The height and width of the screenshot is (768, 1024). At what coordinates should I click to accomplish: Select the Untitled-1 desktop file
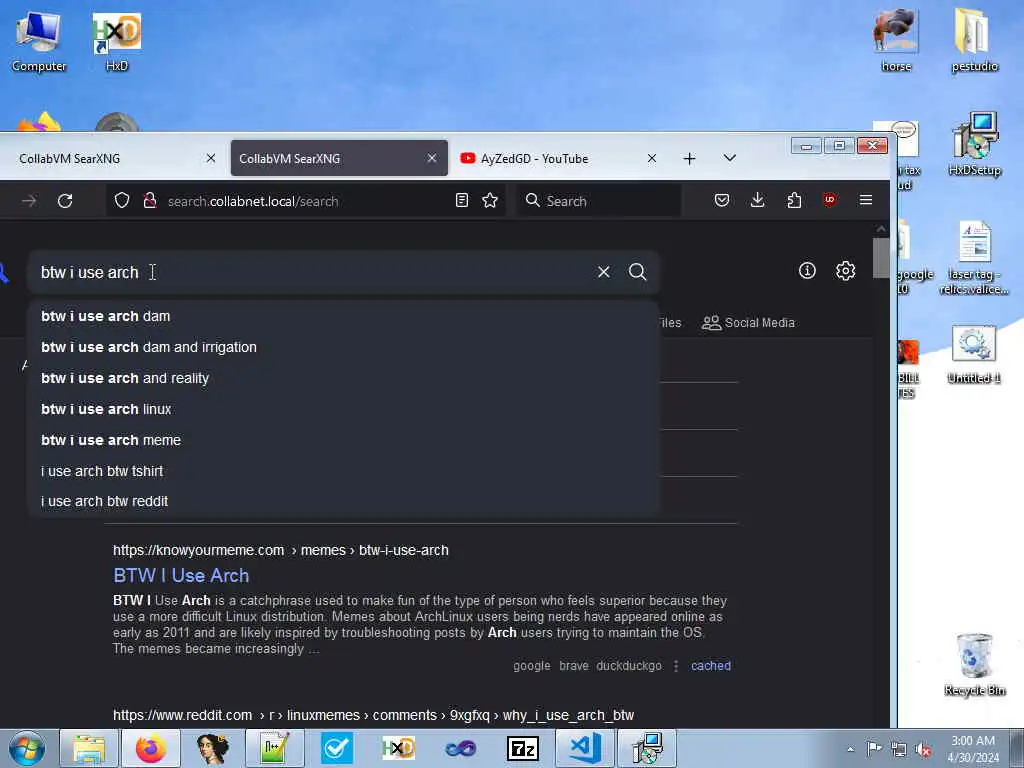[x=974, y=355]
